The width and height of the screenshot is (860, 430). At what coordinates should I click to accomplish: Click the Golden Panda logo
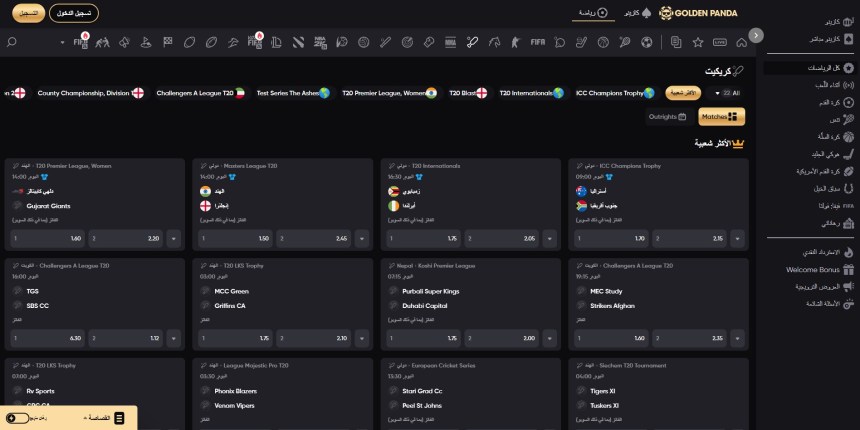pos(698,13)
